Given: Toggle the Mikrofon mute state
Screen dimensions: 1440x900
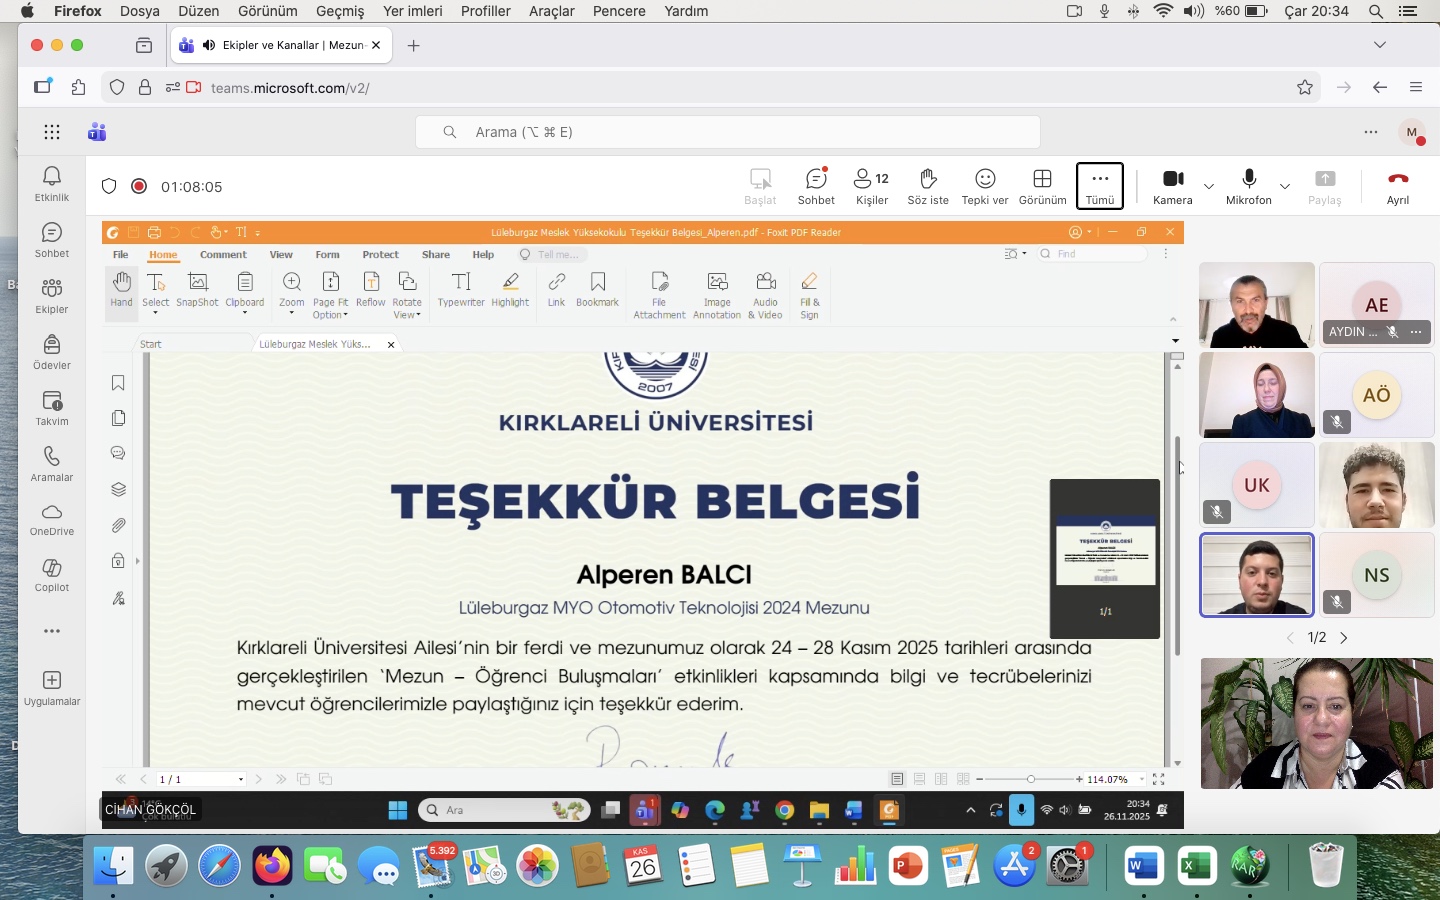Looking at the screenshot, I should tap(1248, 185).
